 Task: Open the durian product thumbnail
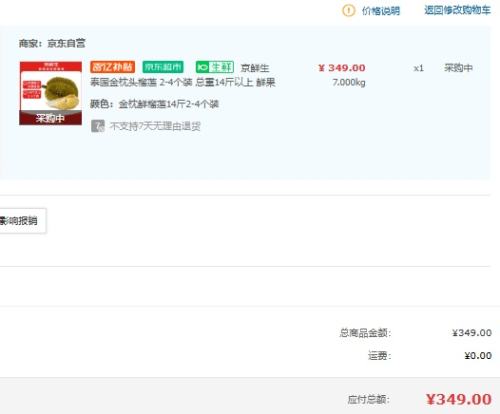pyautogui.click(x=51, y=93)
